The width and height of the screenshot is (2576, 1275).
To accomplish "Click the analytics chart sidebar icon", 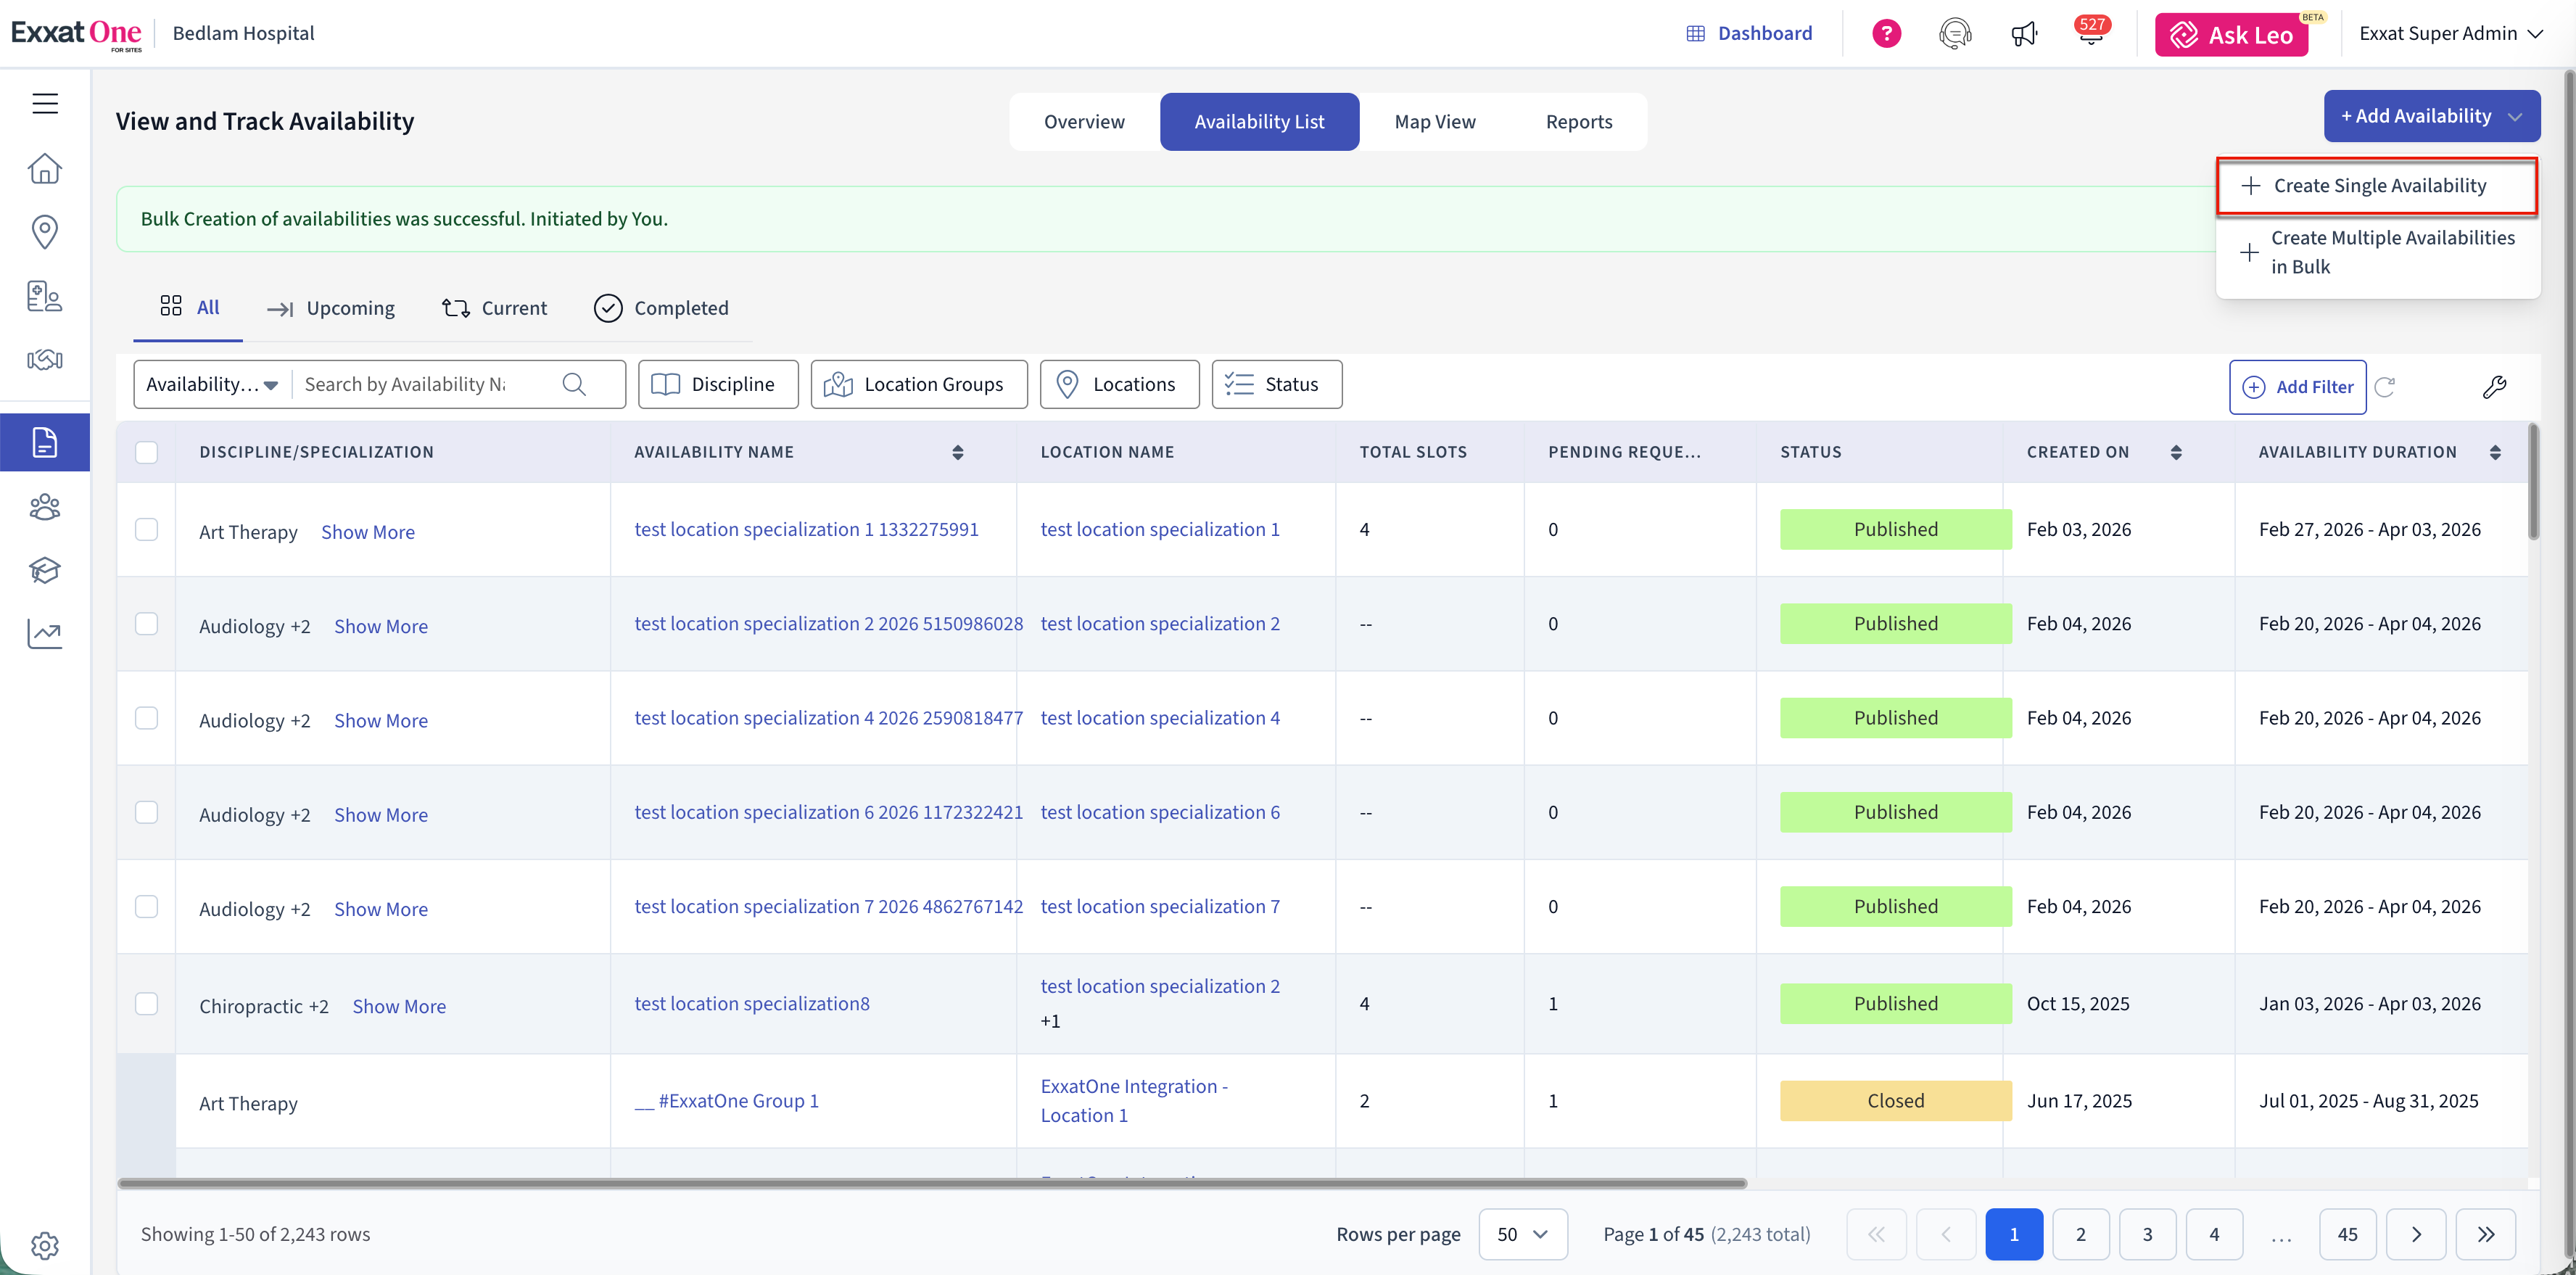I will tap(45, 633).
